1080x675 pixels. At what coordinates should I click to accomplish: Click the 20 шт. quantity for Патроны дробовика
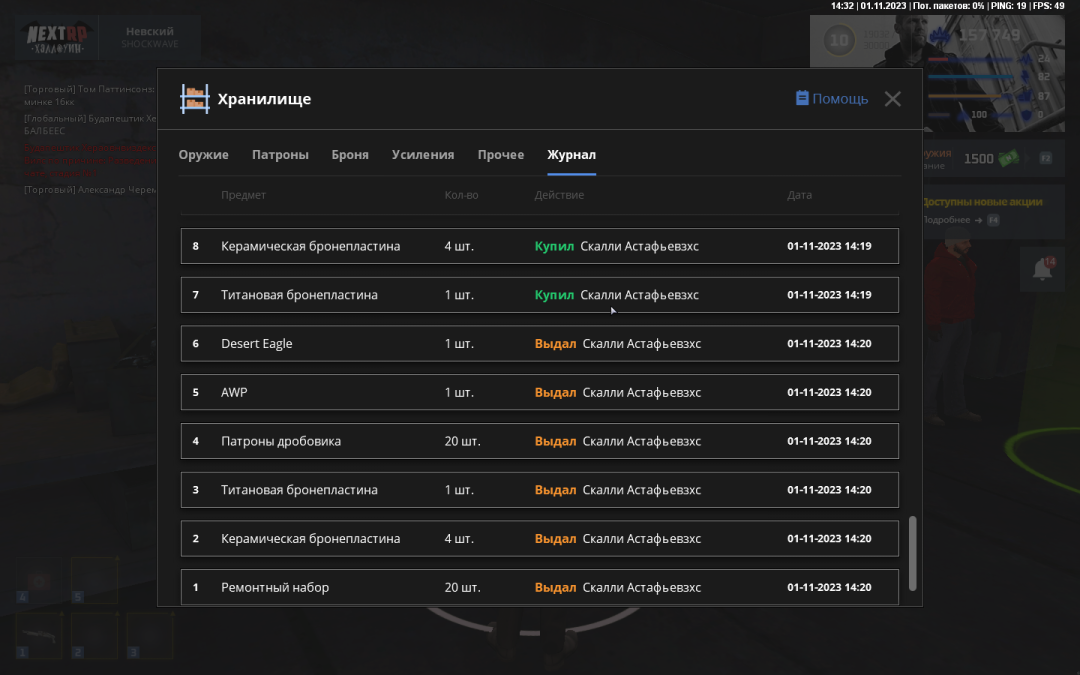click(x=462, y=442)
